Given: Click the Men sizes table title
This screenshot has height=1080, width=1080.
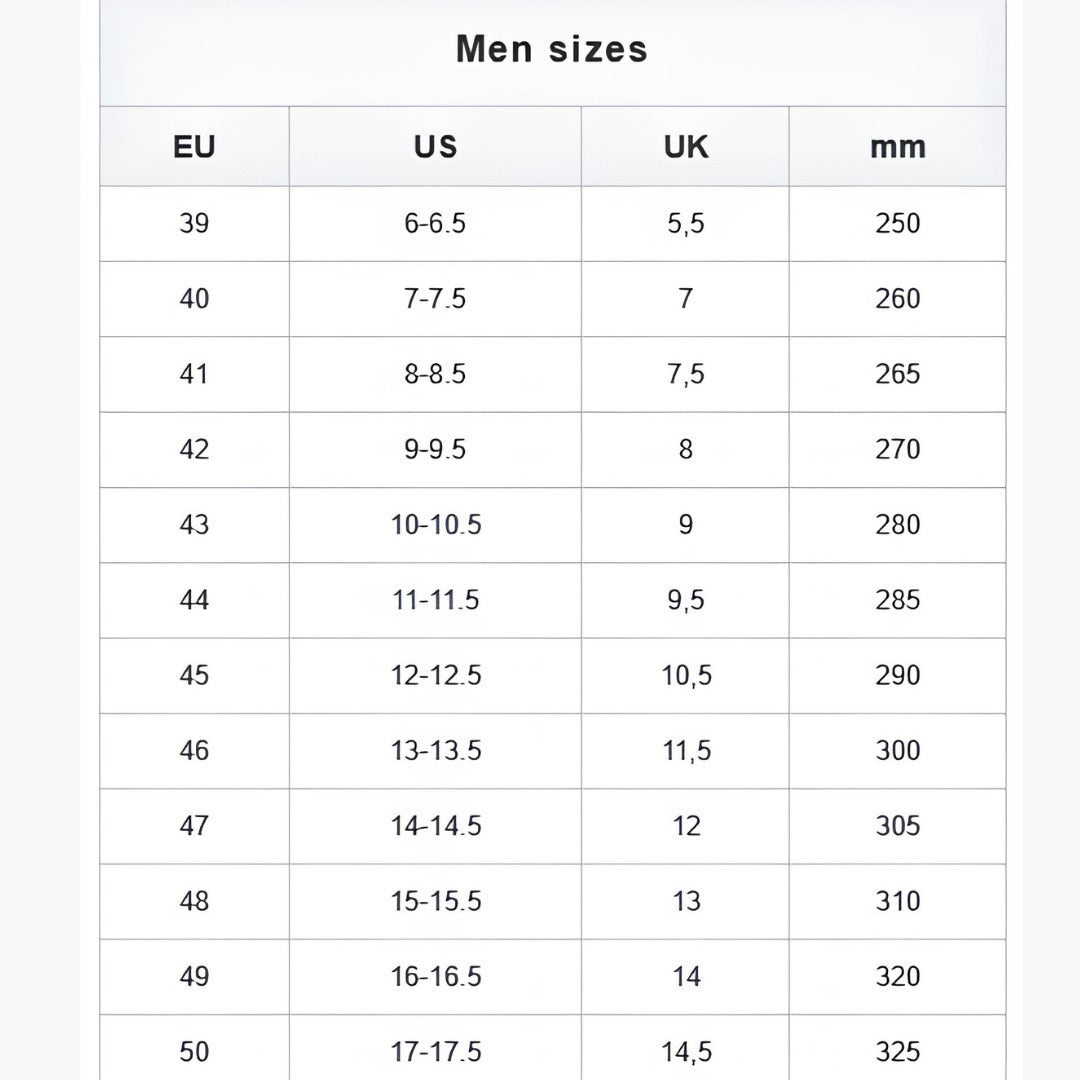Looking at the screenshot, I should coord(552,50).
